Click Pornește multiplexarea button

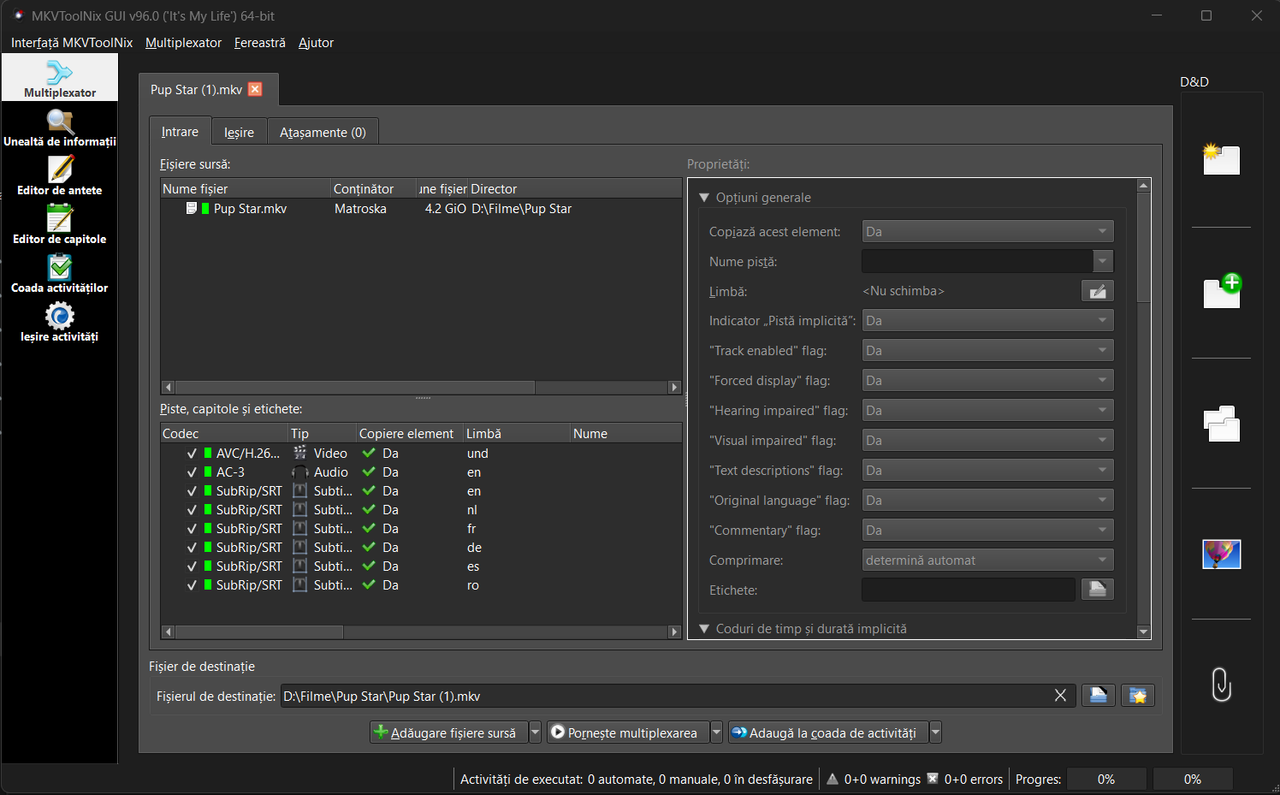pos(627,733)
